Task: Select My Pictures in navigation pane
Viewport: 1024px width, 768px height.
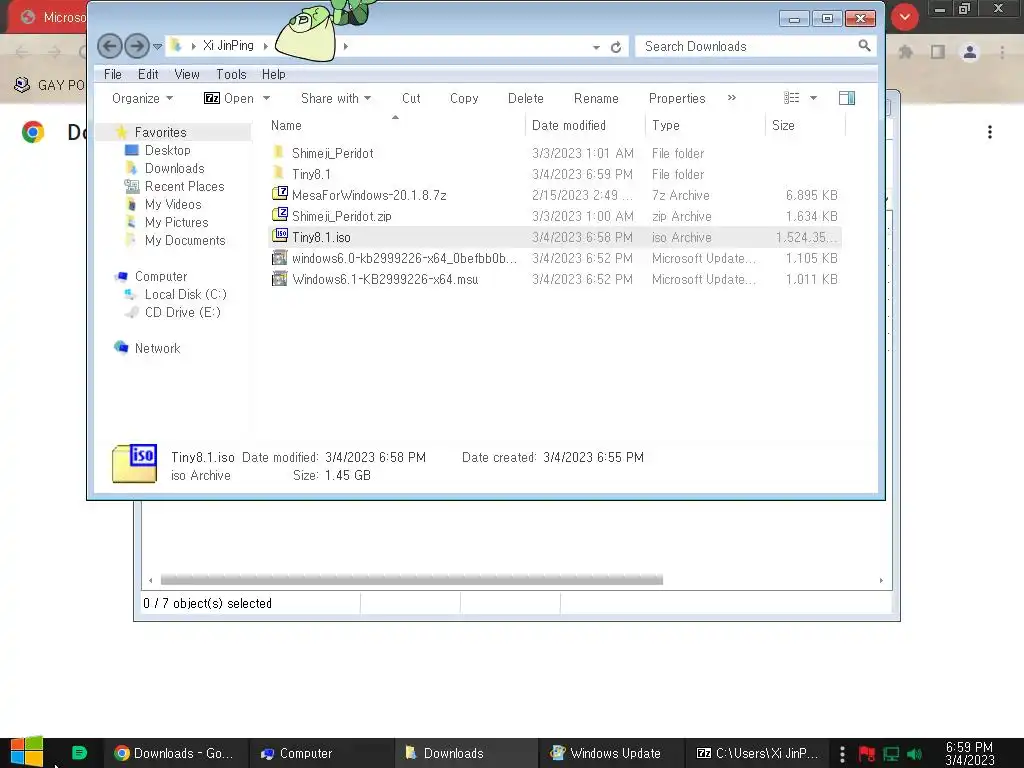Action: tap(176, 223)
